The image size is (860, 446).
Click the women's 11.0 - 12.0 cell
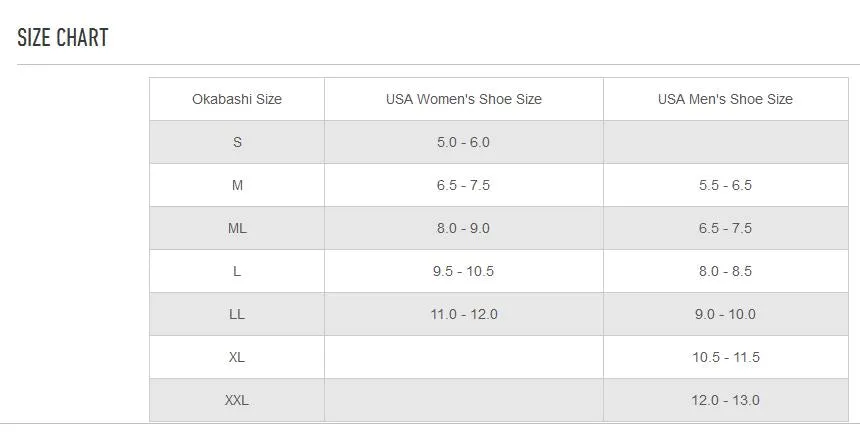(464, 314)
